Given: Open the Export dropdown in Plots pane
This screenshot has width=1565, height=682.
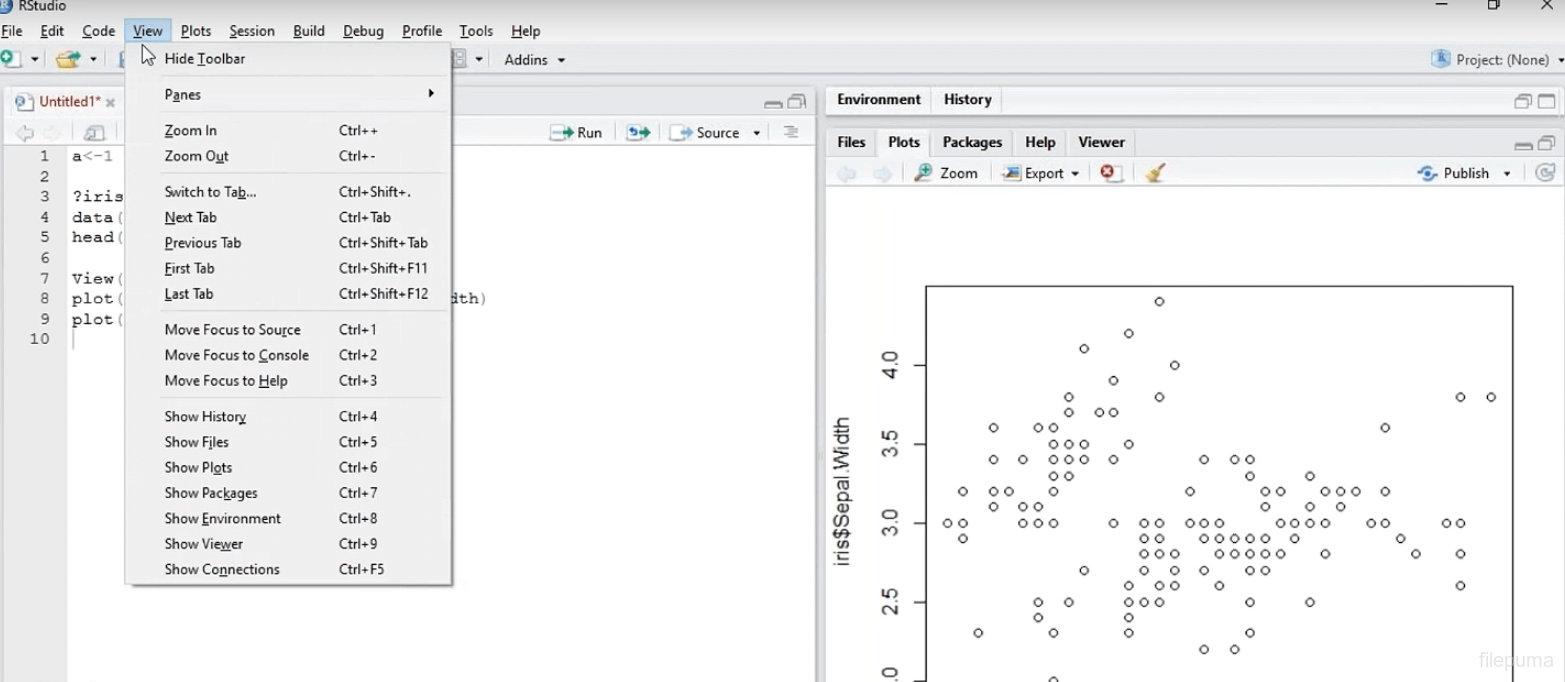Looking at the screenshot, I should coord(1040,172).
